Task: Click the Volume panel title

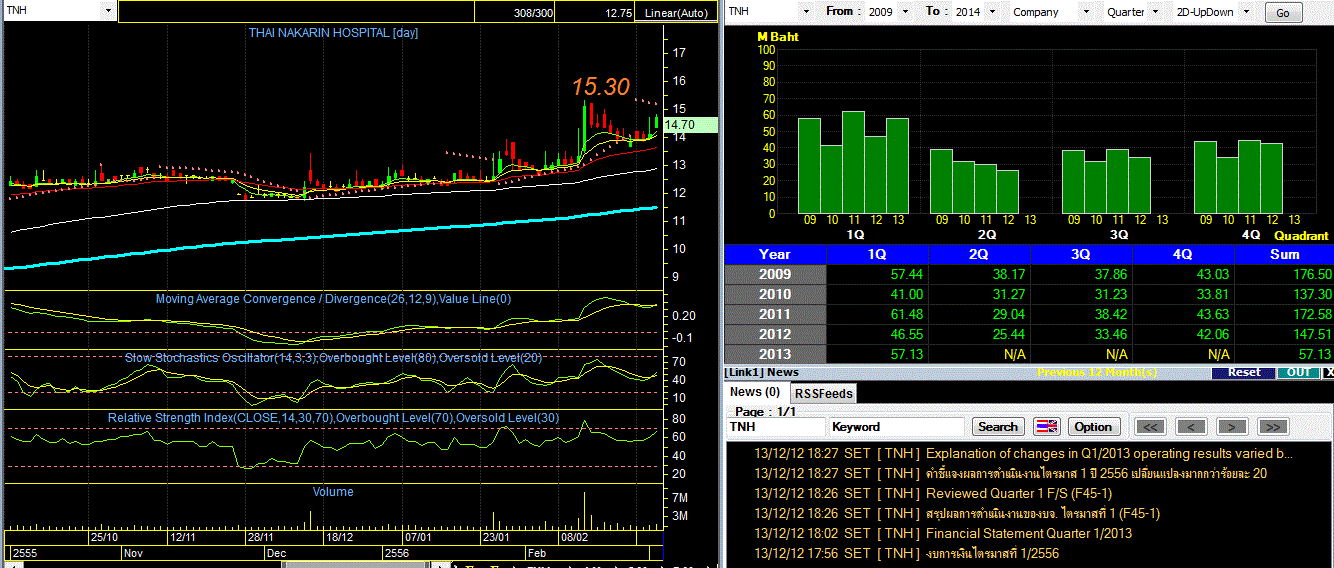Action: click(332, 492)
